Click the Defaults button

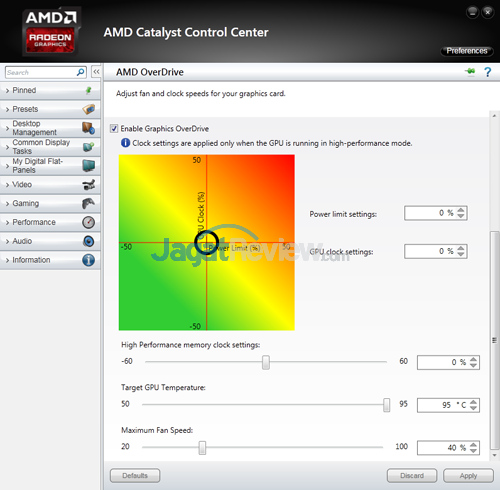coord(135,476)
